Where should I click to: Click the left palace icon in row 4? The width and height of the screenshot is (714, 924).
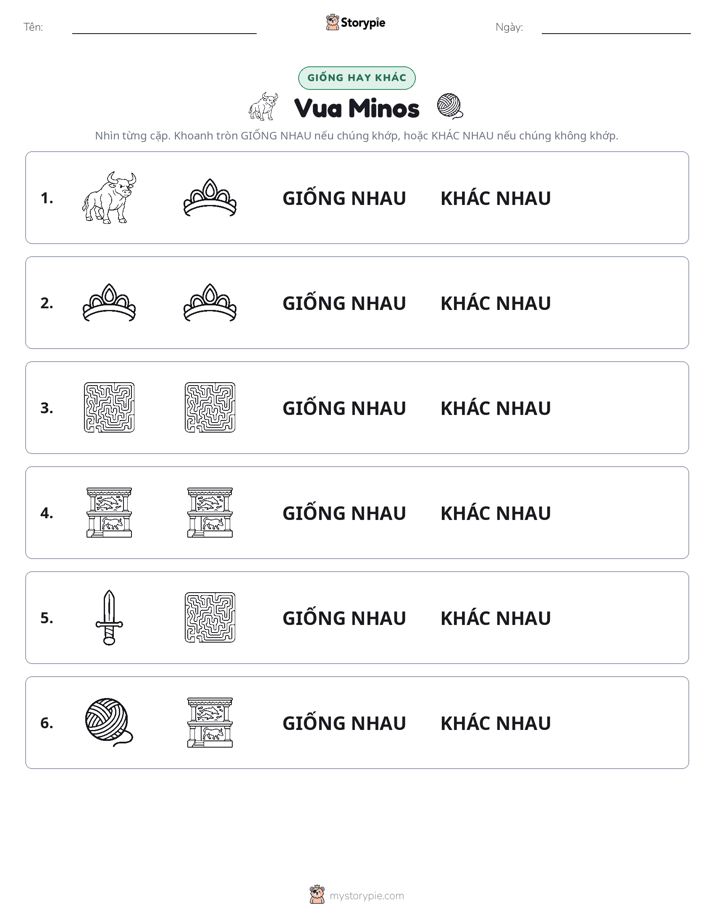(109, 513)
